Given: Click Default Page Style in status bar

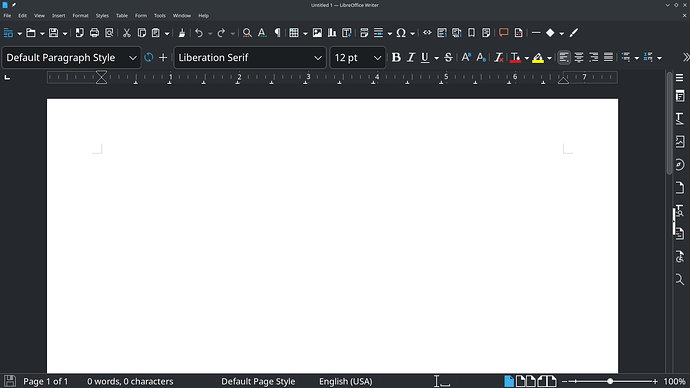Looking at the screenshot, I should click(x=258, y=381).
